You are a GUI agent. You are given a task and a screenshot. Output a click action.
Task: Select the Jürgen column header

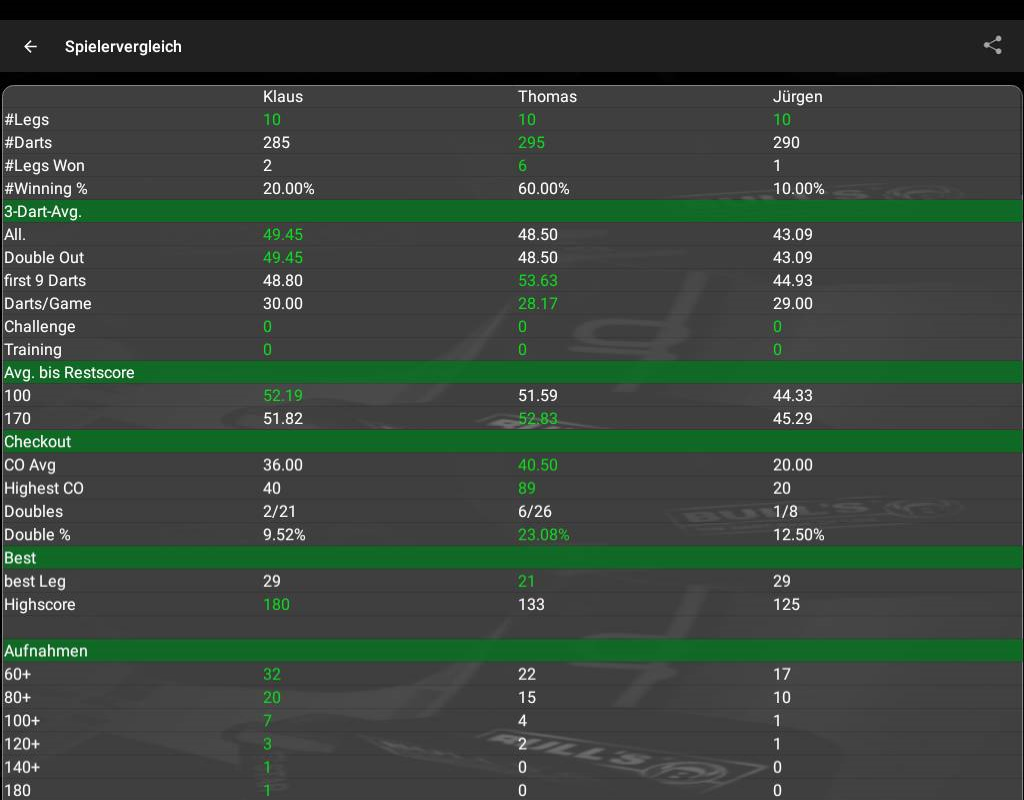797,97
